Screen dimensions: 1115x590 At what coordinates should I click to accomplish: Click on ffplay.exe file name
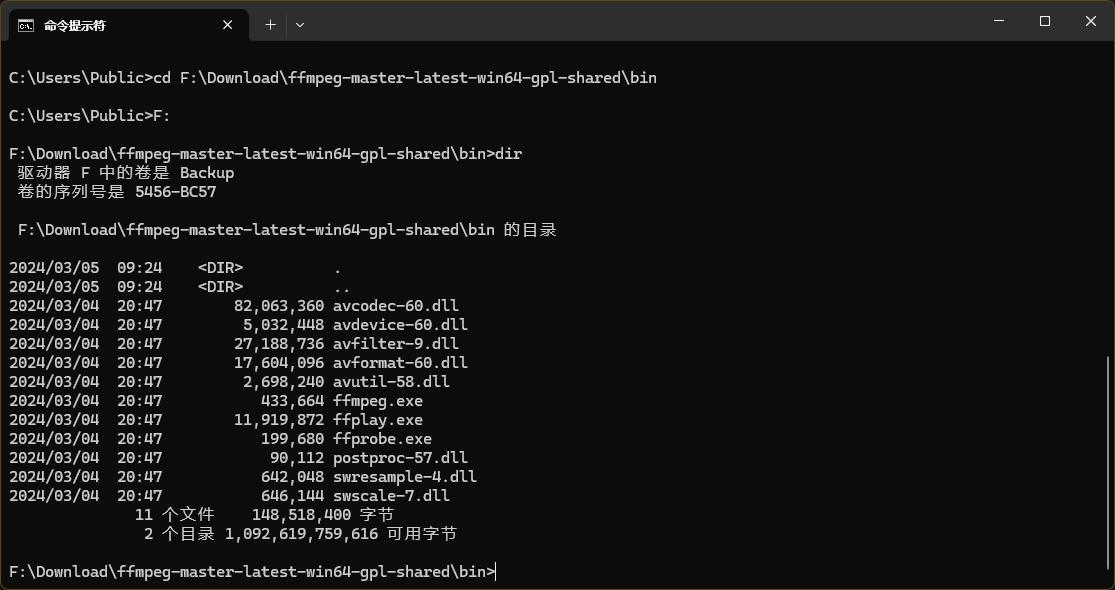378,420
